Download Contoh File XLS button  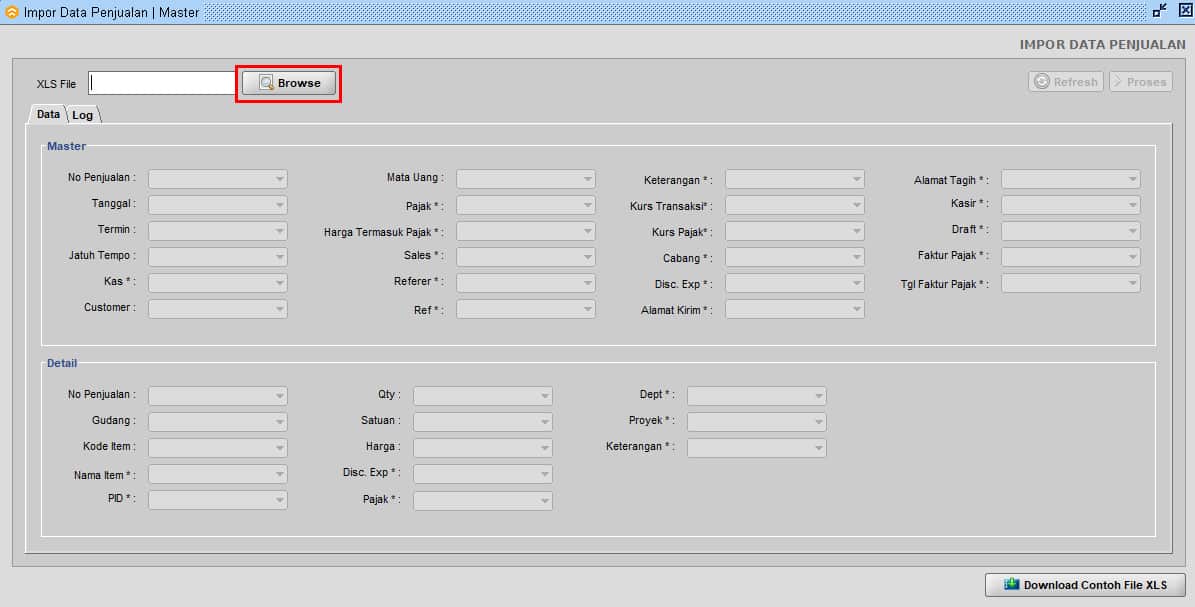[x=1084, y=585]
